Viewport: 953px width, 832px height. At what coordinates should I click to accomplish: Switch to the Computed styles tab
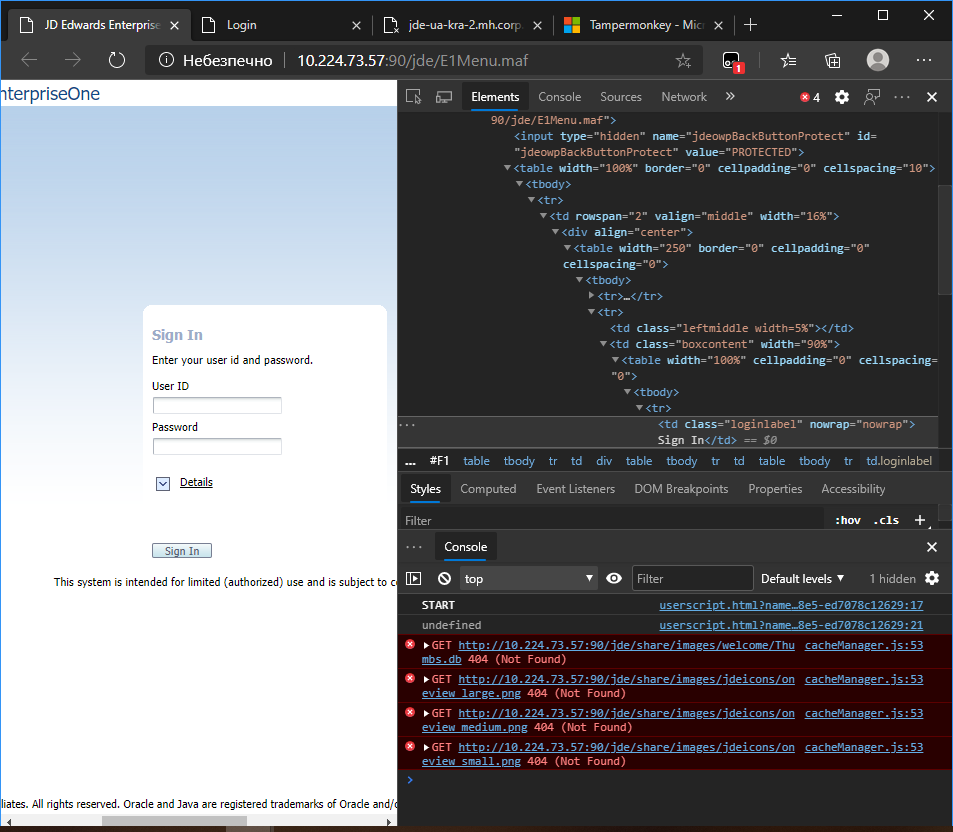point(488,489)
